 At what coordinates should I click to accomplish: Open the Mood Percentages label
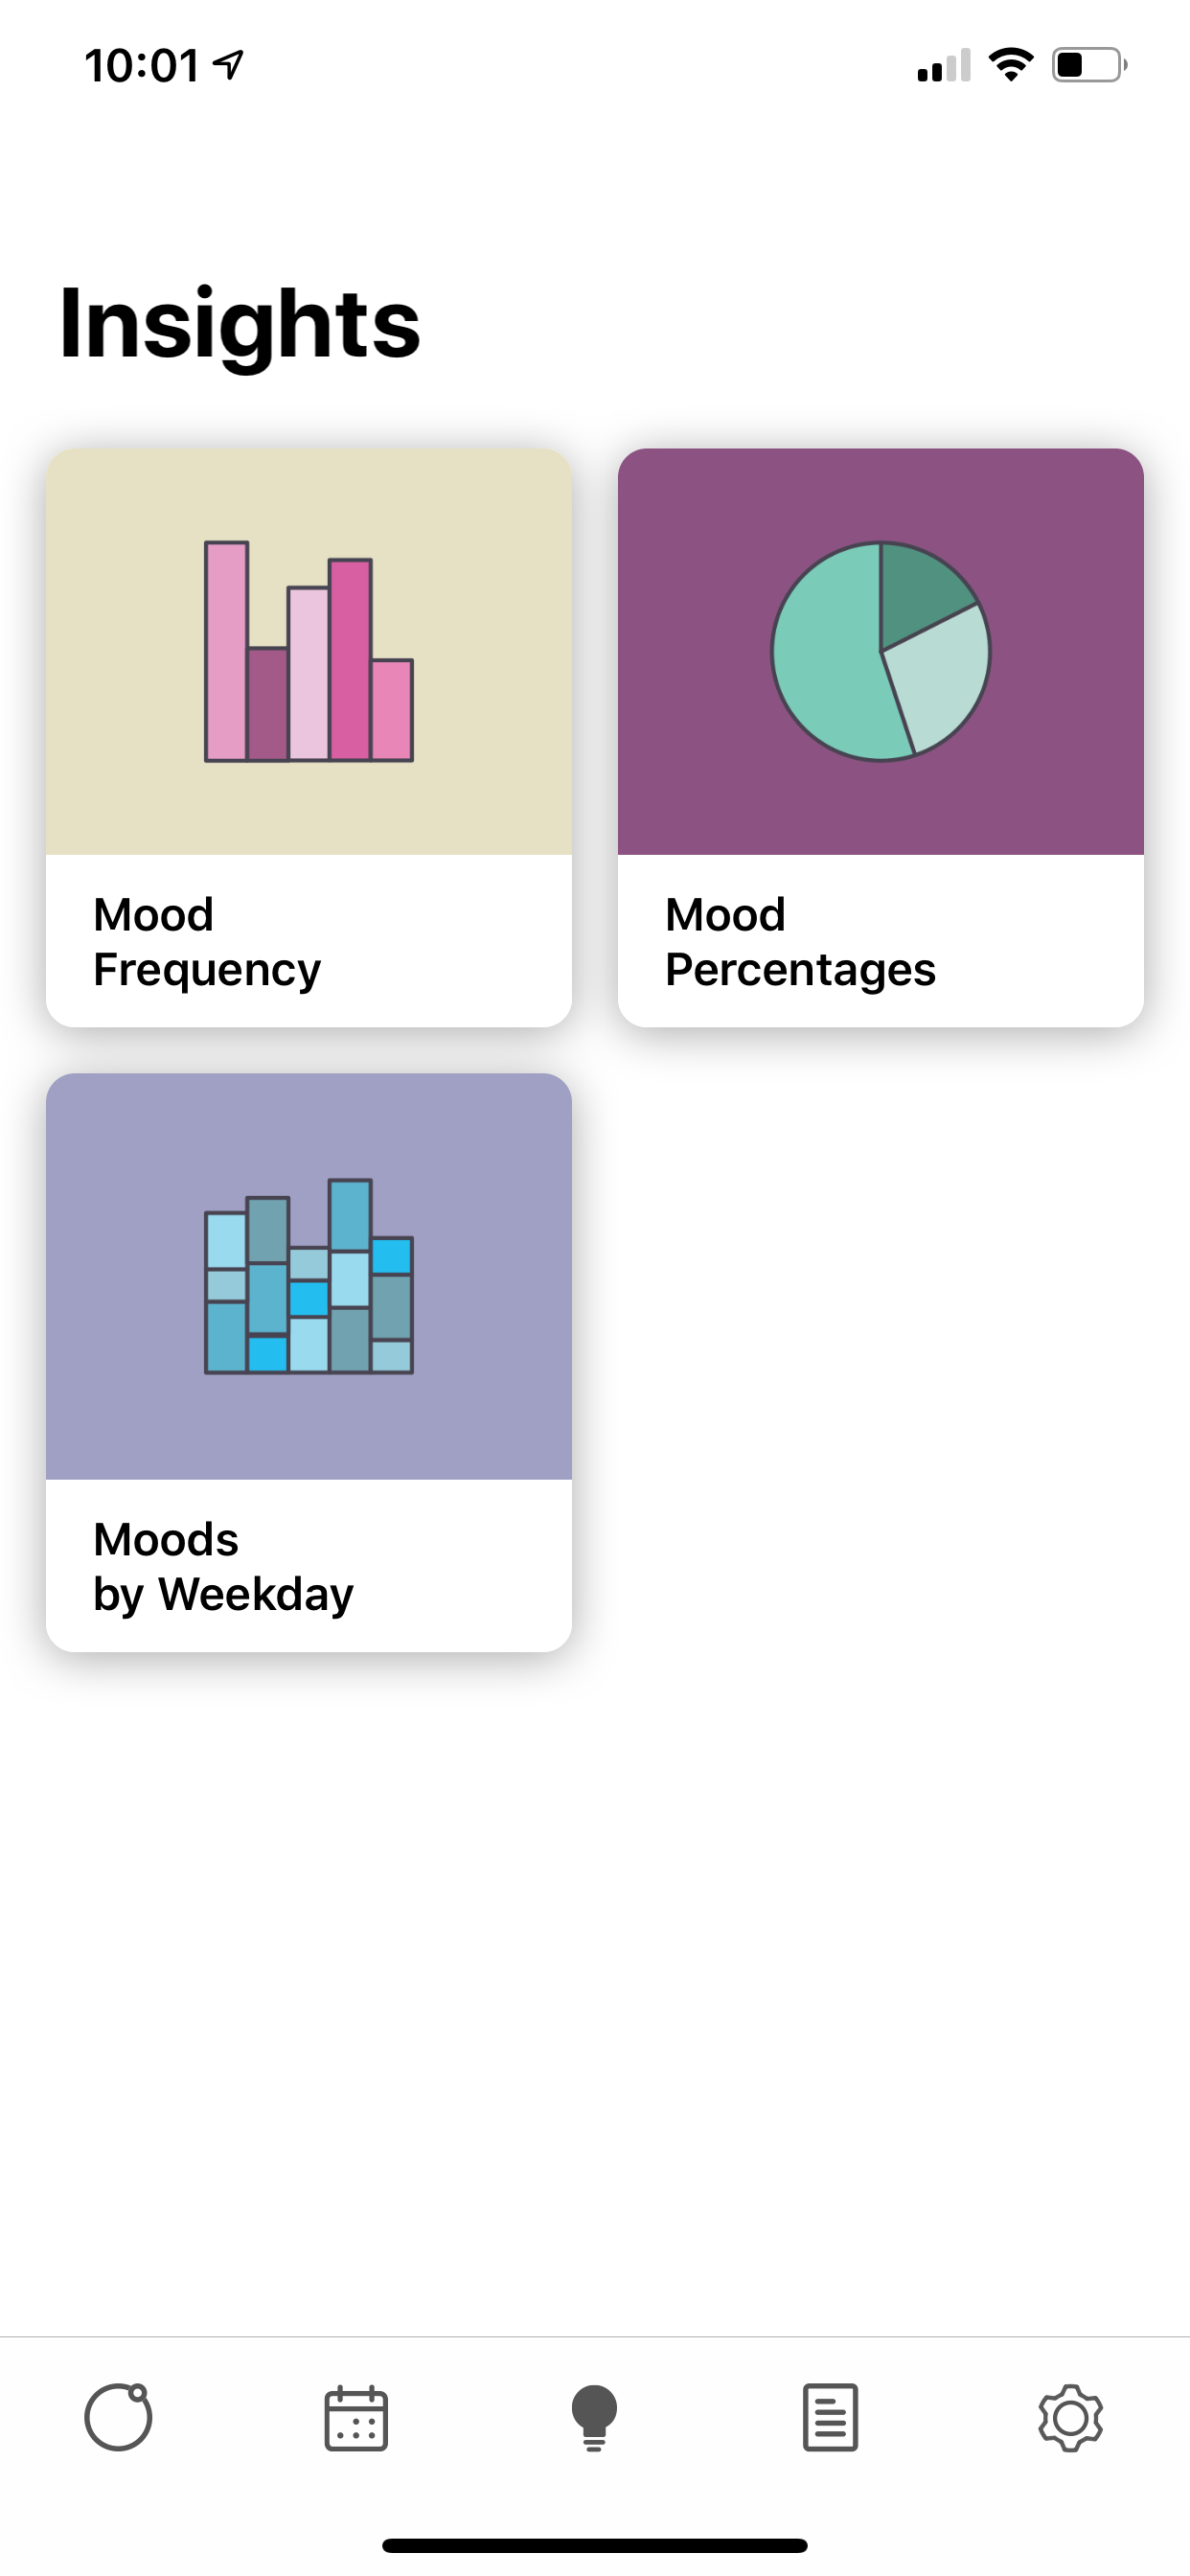pos(800,942)
